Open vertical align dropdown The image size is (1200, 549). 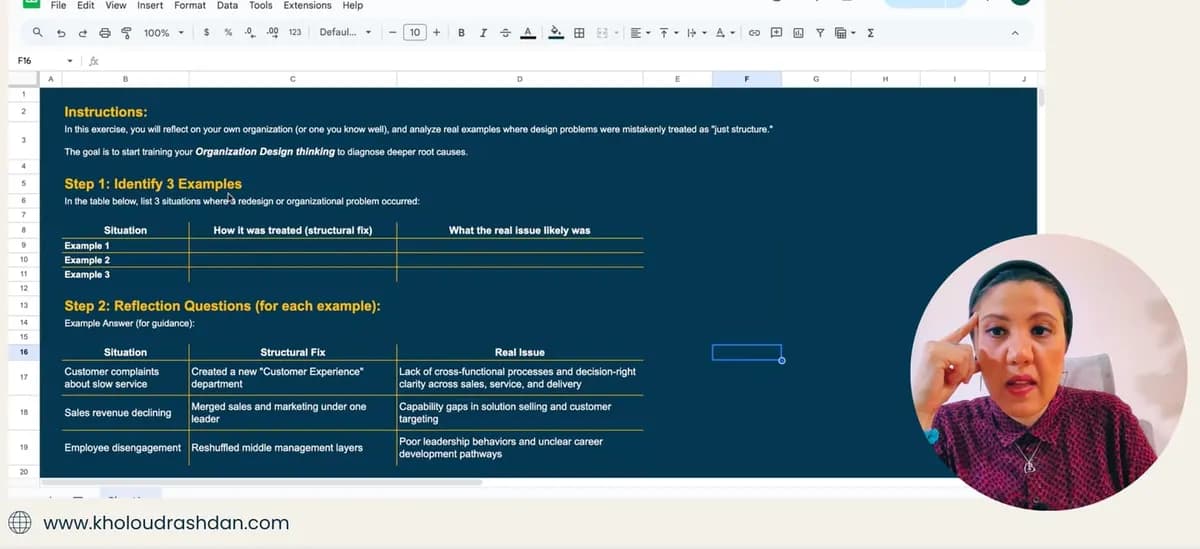click(x=668, y=33)
